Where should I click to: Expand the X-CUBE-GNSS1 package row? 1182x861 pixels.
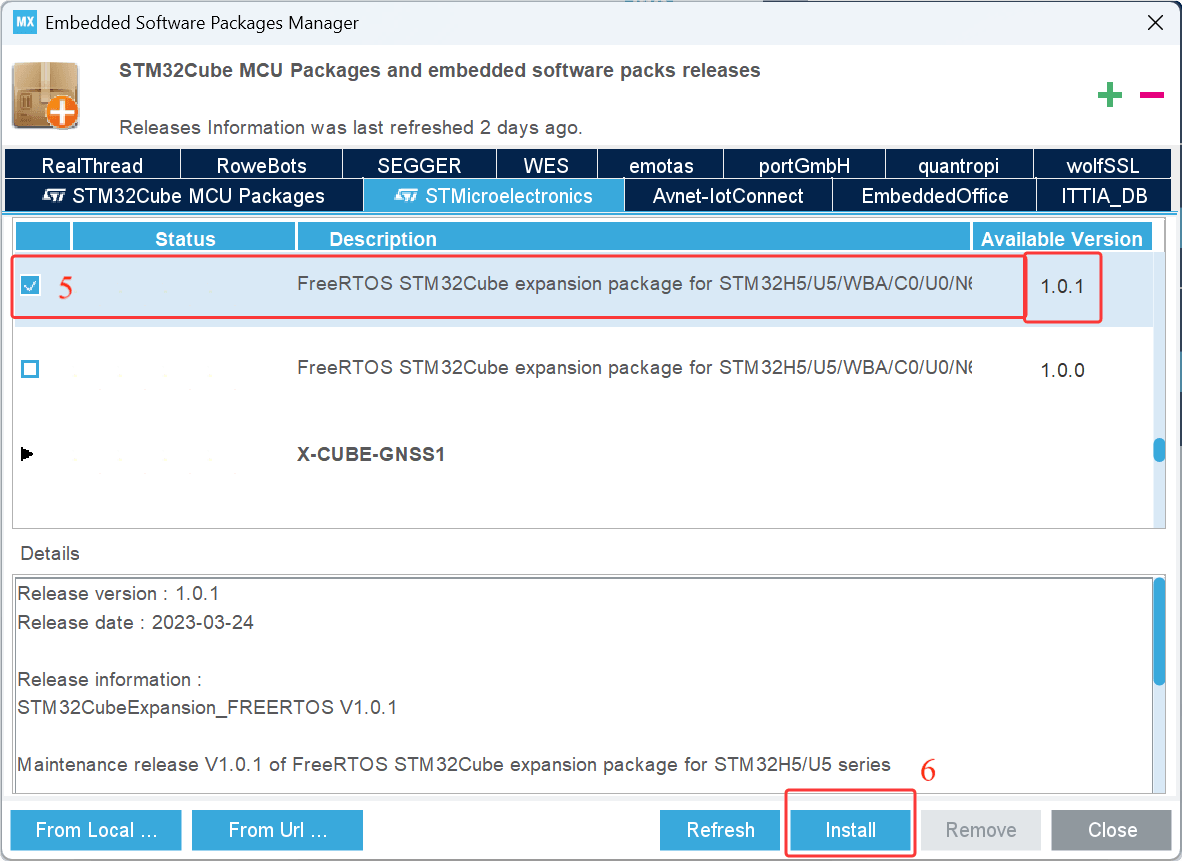(x=26, y=454)
